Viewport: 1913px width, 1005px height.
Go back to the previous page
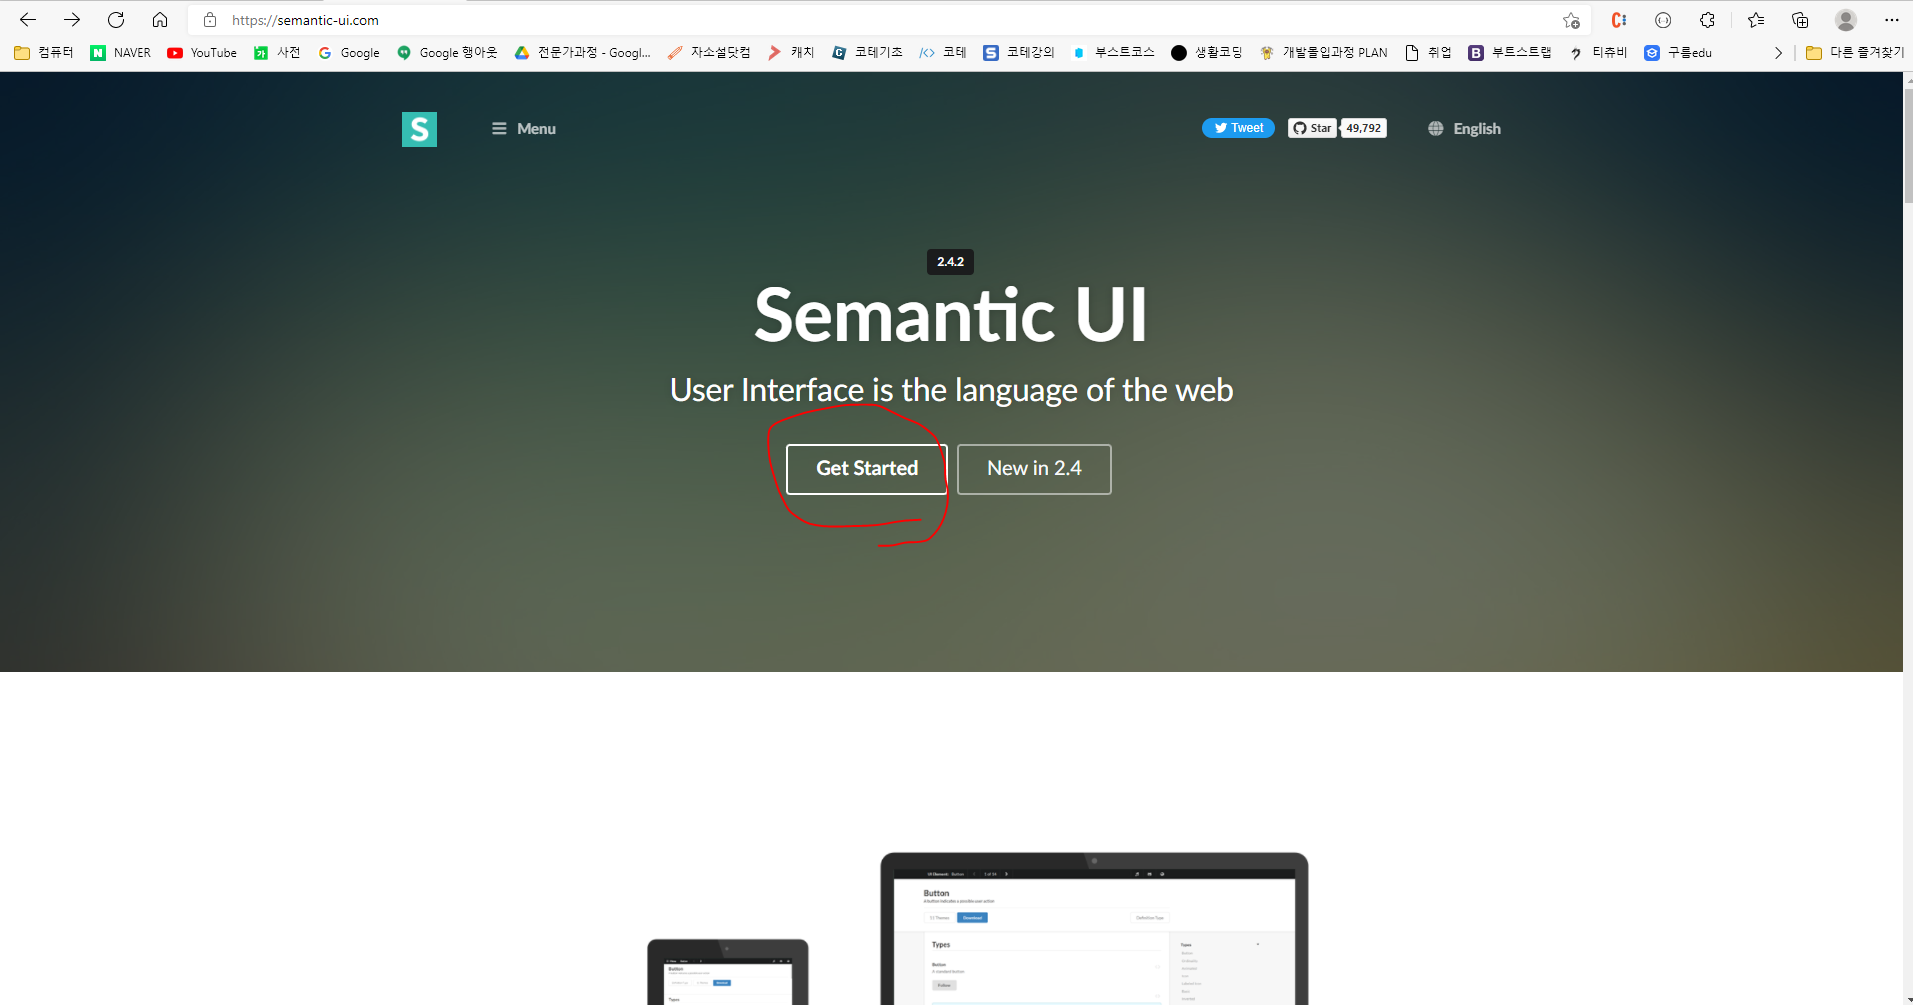click(28, 20)
